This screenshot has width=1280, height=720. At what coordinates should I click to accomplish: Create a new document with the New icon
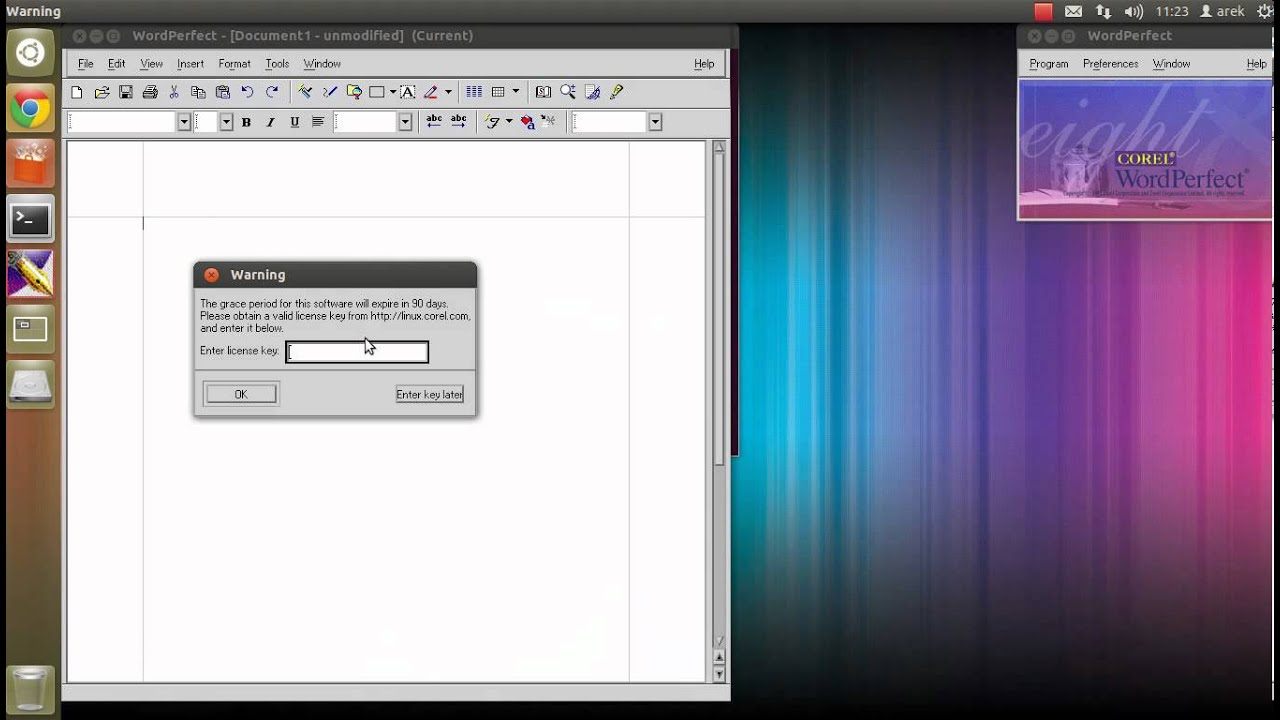point(77,92)
